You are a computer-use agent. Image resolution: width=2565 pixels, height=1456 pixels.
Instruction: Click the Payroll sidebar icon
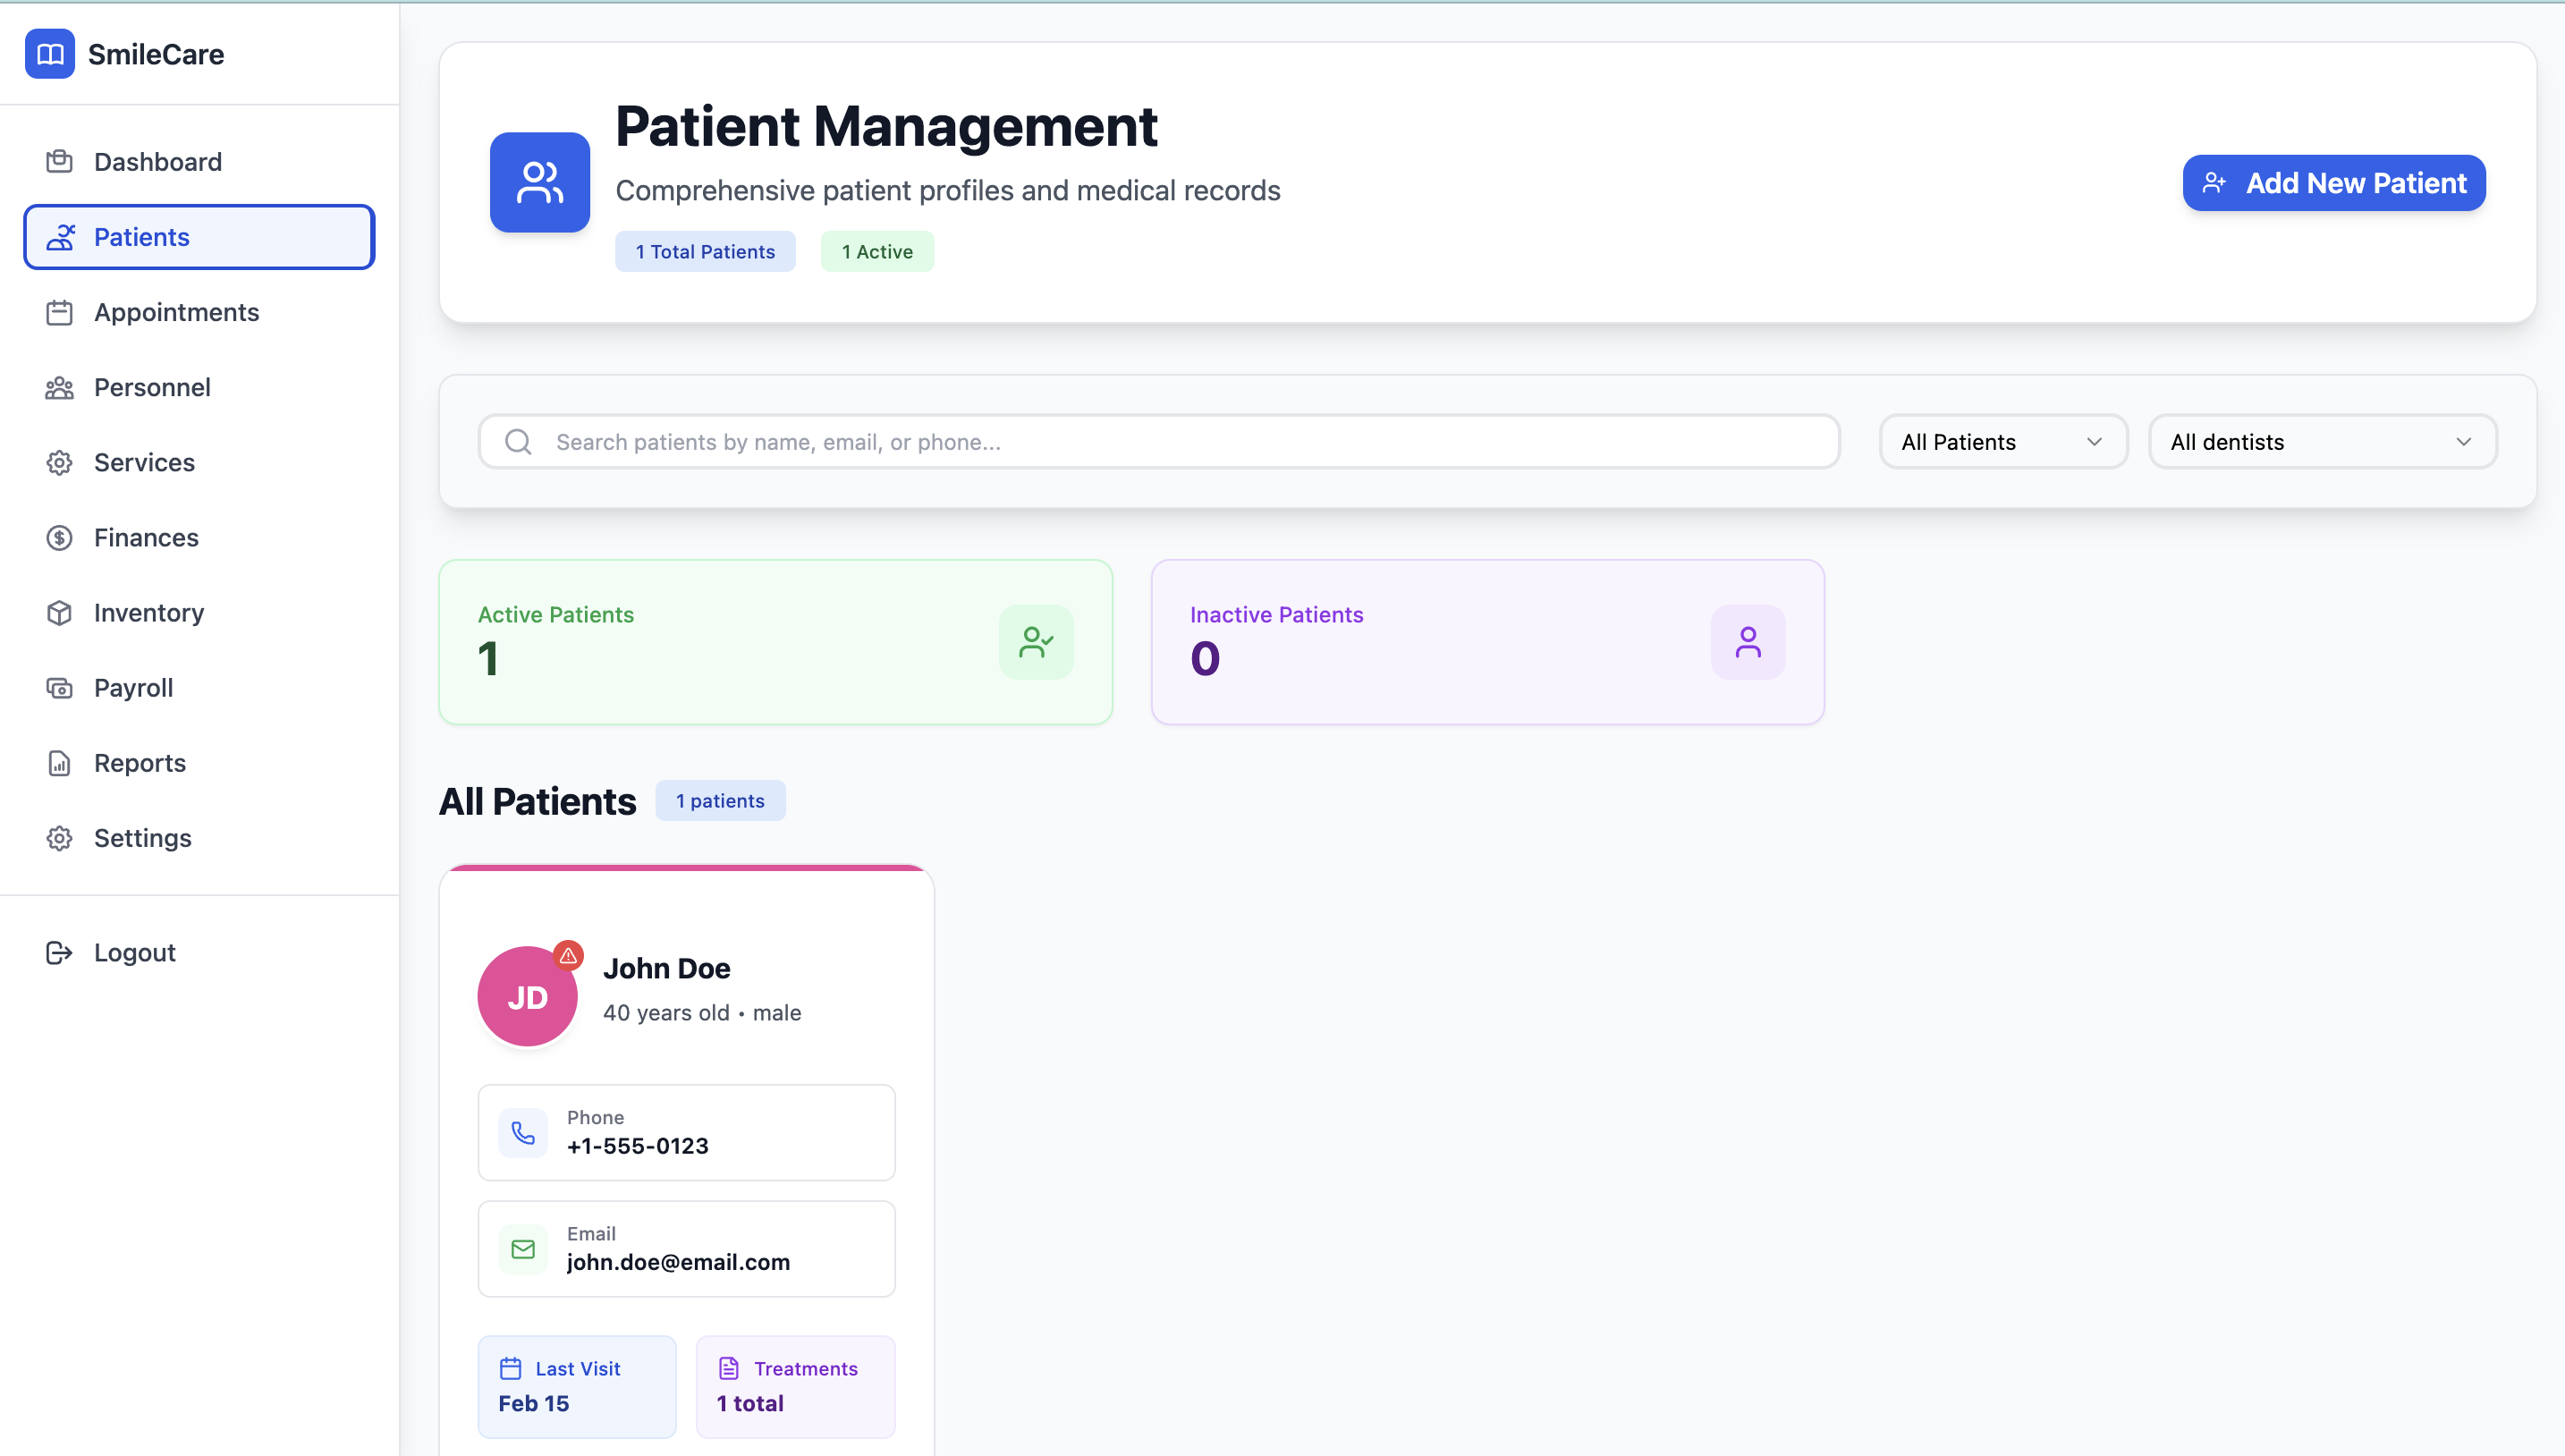click(x=59, y=688)
